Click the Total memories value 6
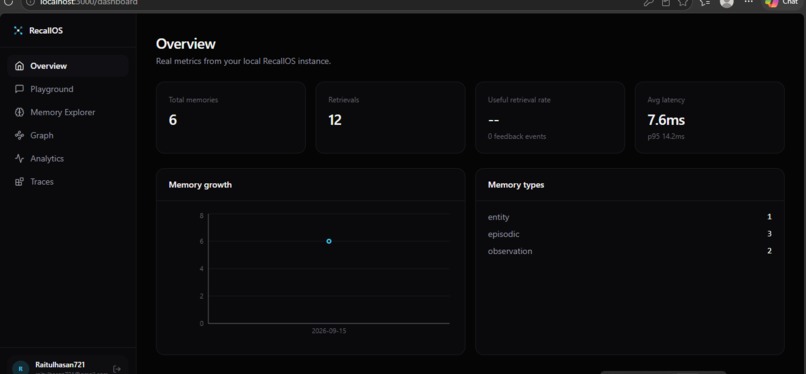This screenshot has width=806, height=374. click(173, 120)
